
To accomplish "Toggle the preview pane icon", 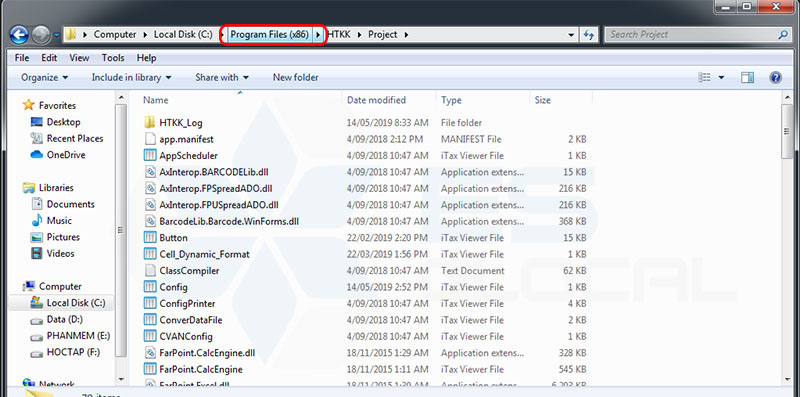I will [747, 78].
